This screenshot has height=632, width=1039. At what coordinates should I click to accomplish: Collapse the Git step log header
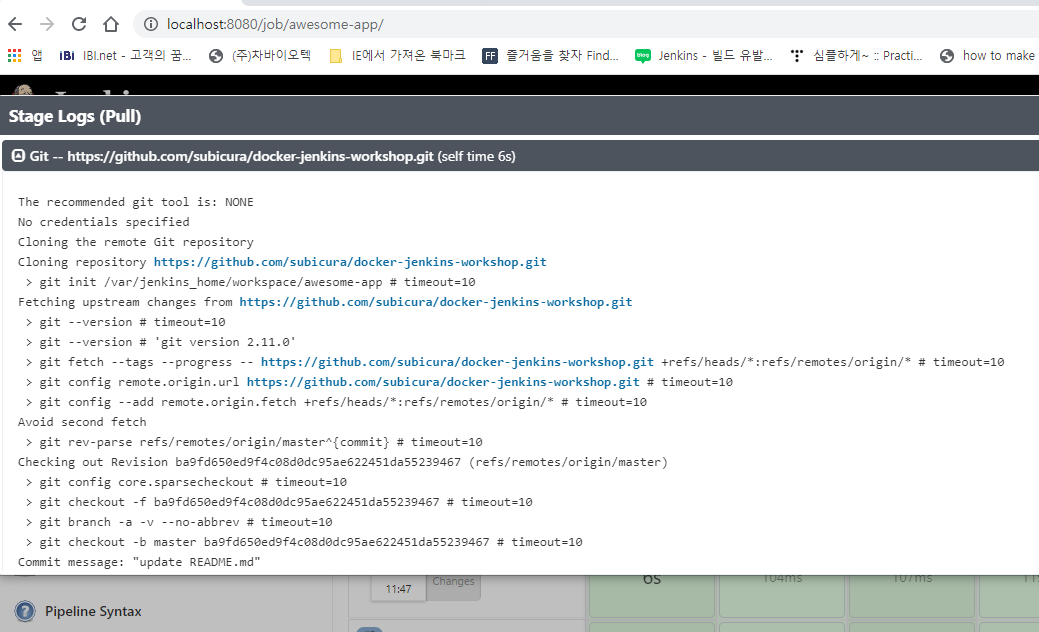pyautogui.click(x=521, y=156)
